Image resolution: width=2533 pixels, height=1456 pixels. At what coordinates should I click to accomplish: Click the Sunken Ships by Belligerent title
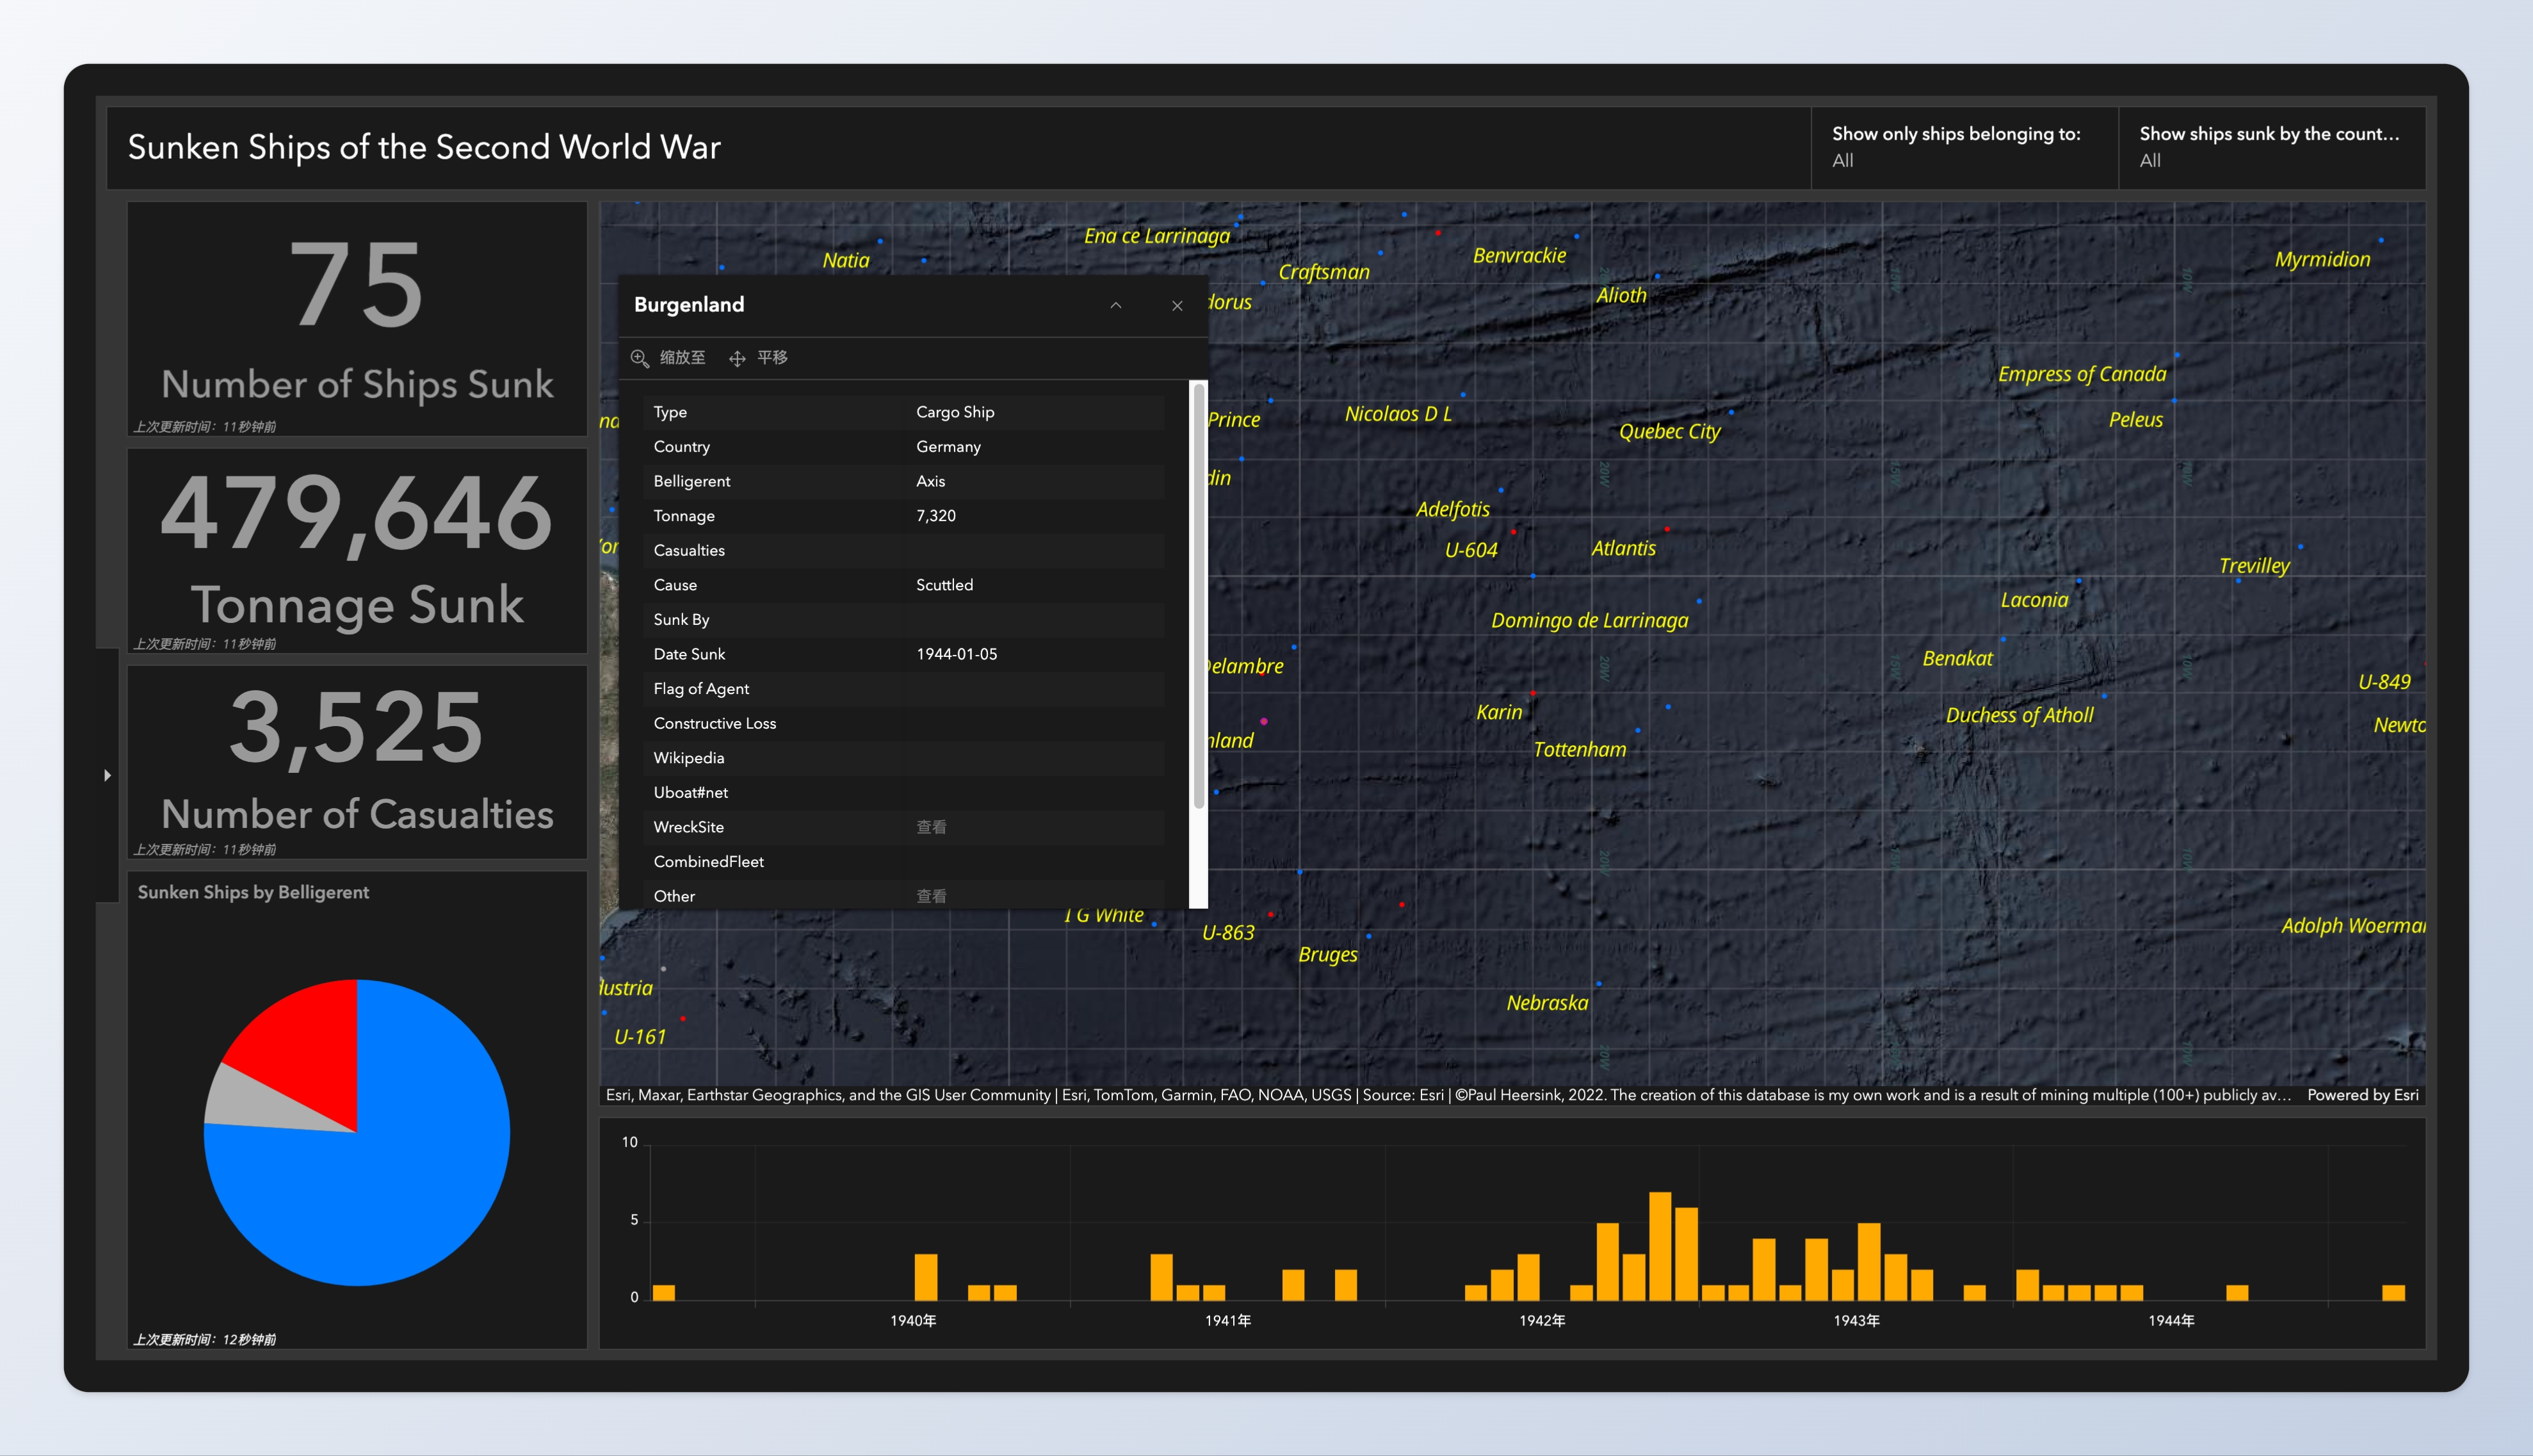pyautogui.click(x=253, y=892)
